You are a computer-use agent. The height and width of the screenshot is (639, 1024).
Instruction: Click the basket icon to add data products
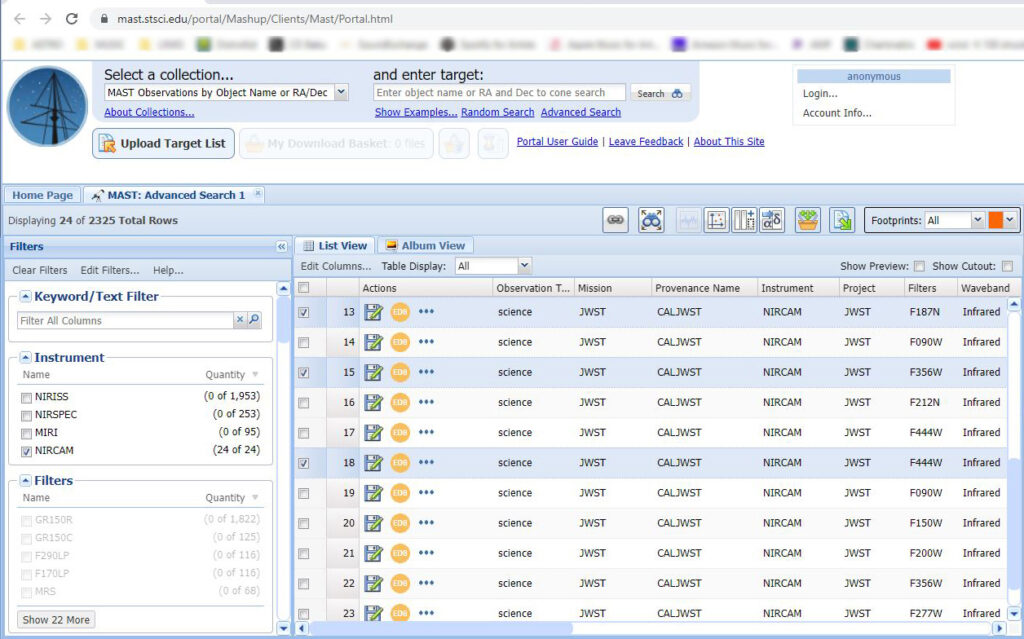[807, 220]
